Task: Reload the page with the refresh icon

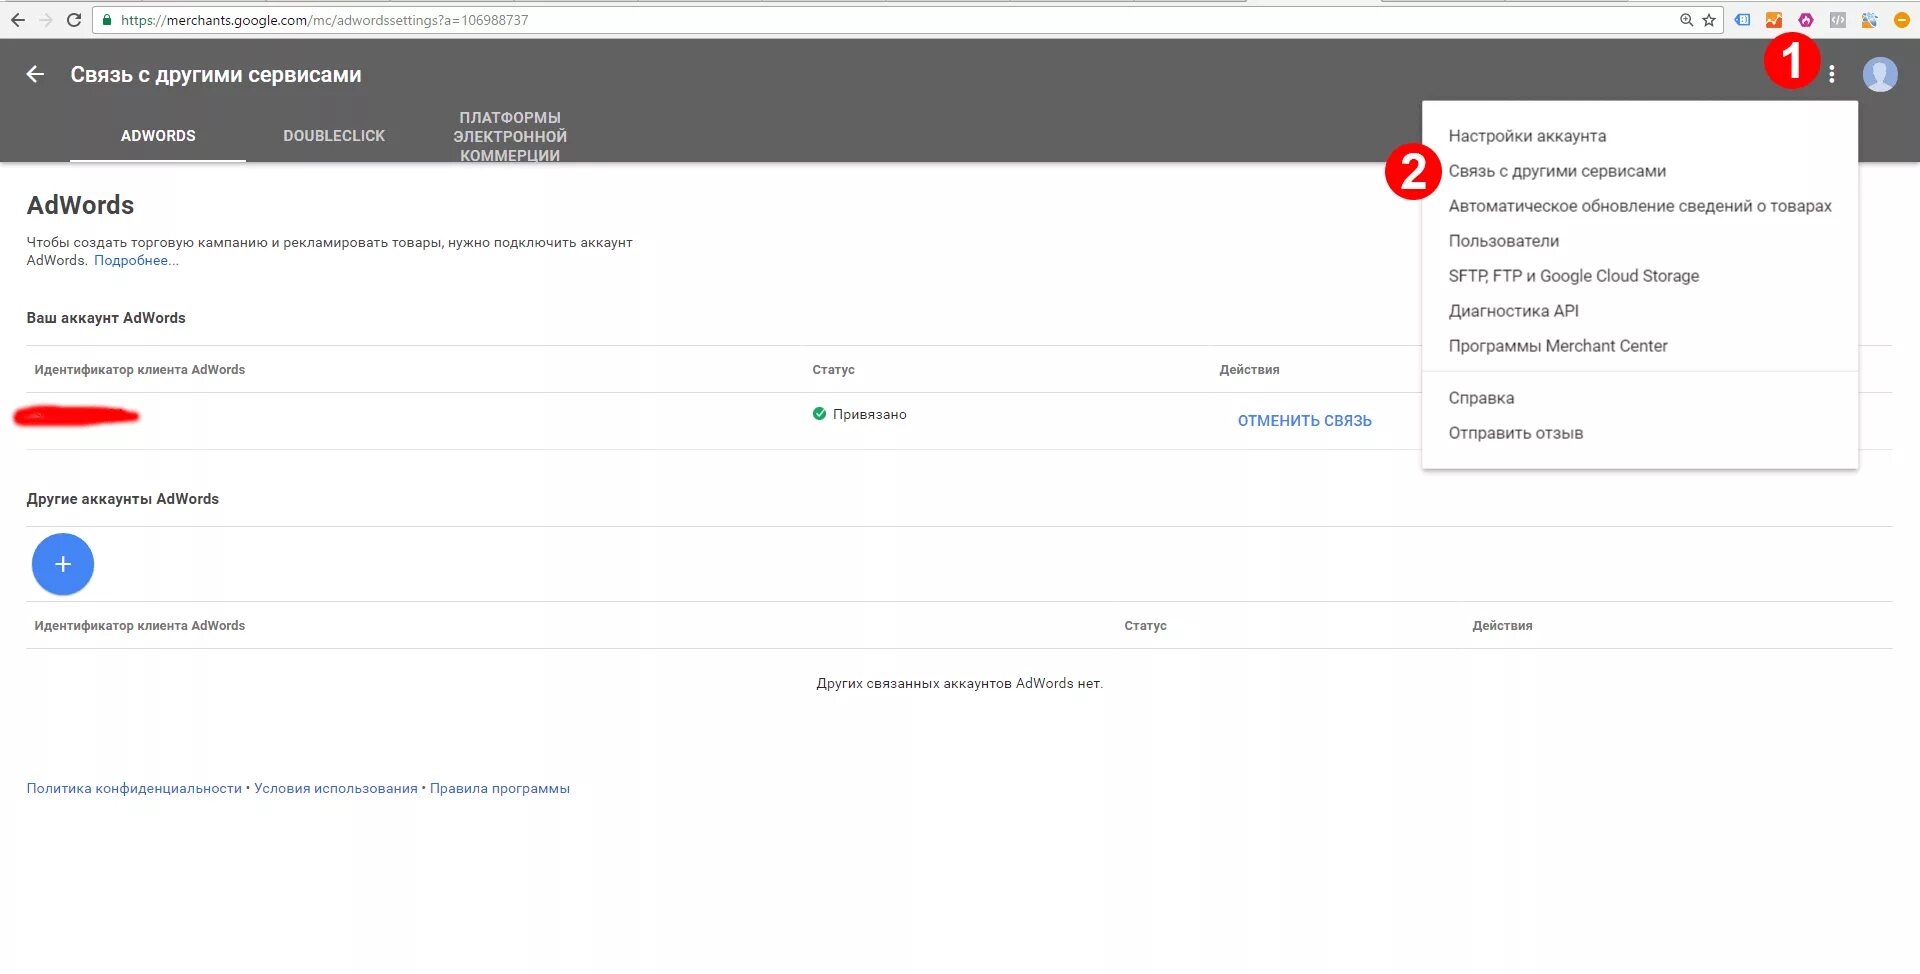Action: click(74, 20)
